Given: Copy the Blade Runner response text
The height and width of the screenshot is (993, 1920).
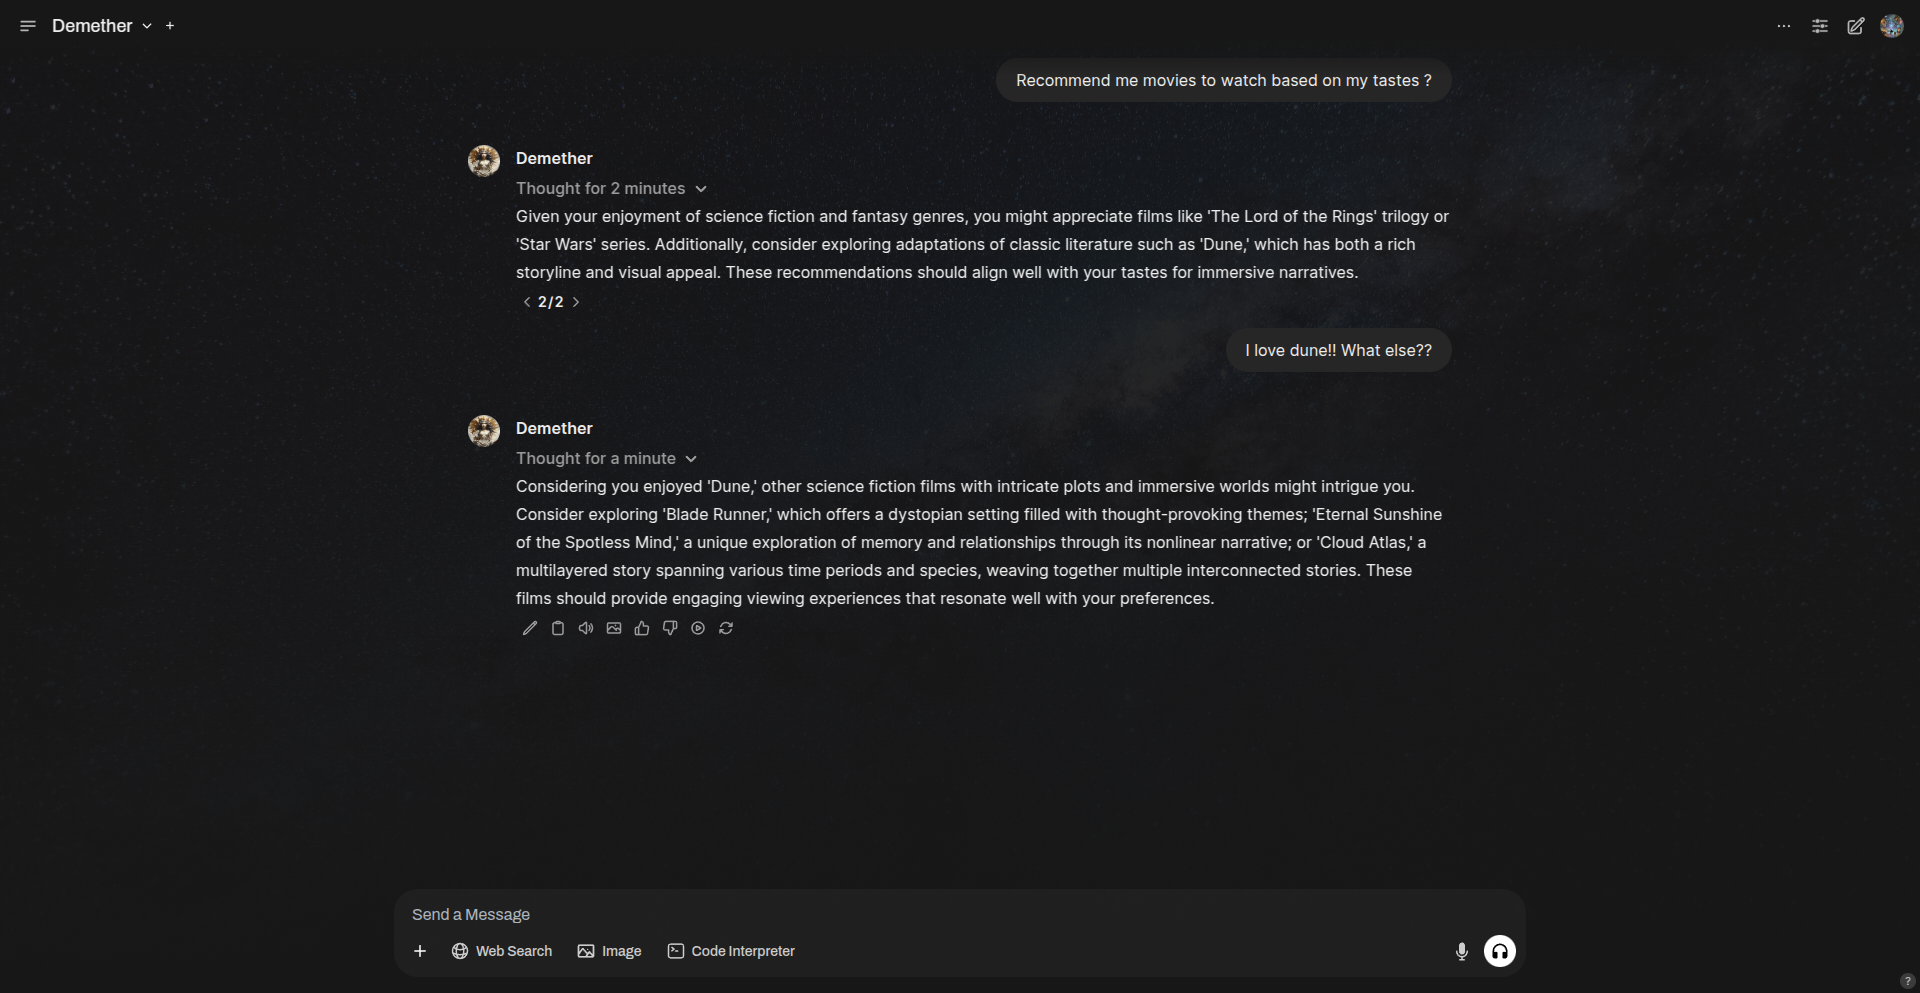Looking at the screenshot, I should pos(558,628).
